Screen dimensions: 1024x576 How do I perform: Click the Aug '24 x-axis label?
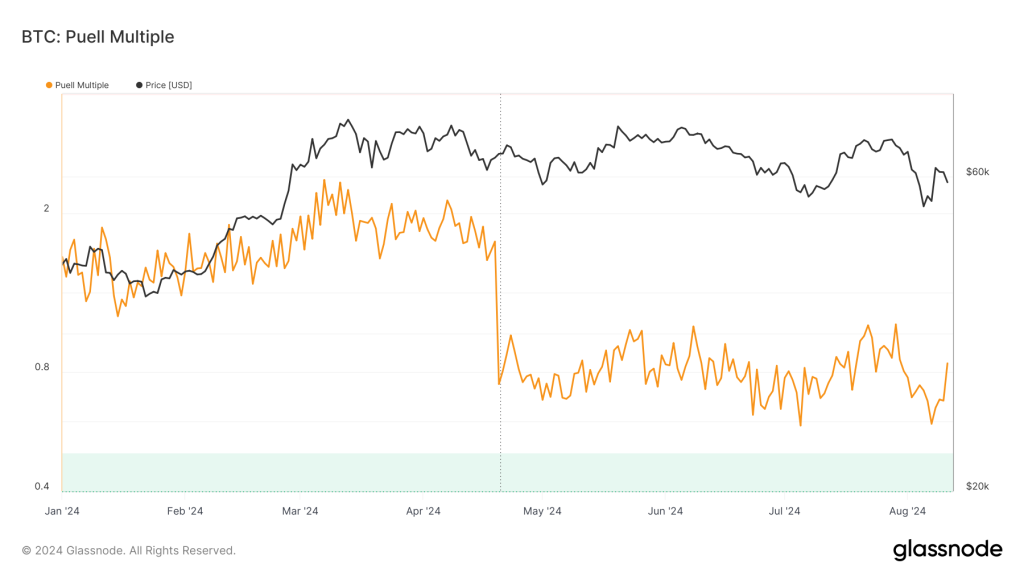[905, 511]
